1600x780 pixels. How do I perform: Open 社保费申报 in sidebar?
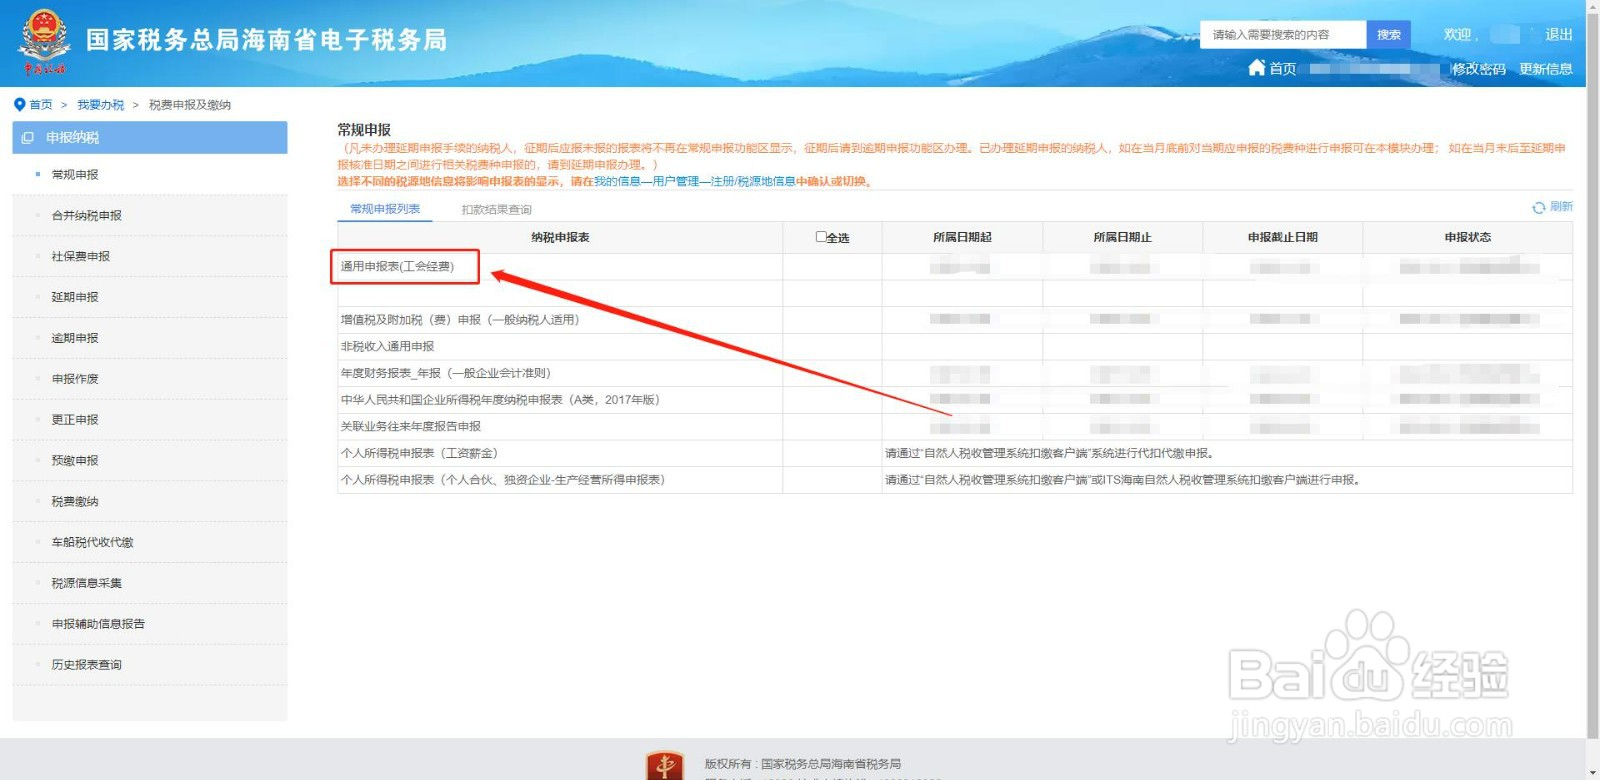[150, 257]
